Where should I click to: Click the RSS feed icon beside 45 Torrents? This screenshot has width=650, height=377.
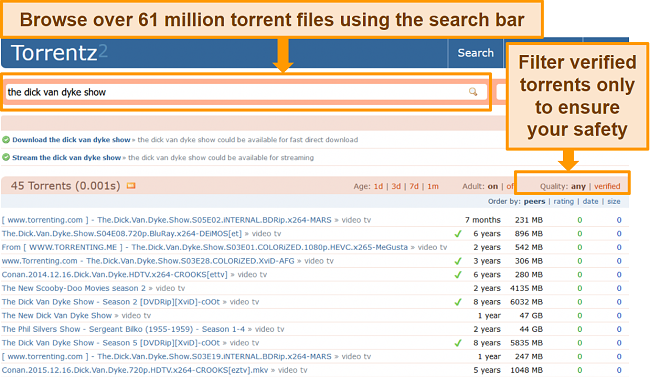pos(131,185)
